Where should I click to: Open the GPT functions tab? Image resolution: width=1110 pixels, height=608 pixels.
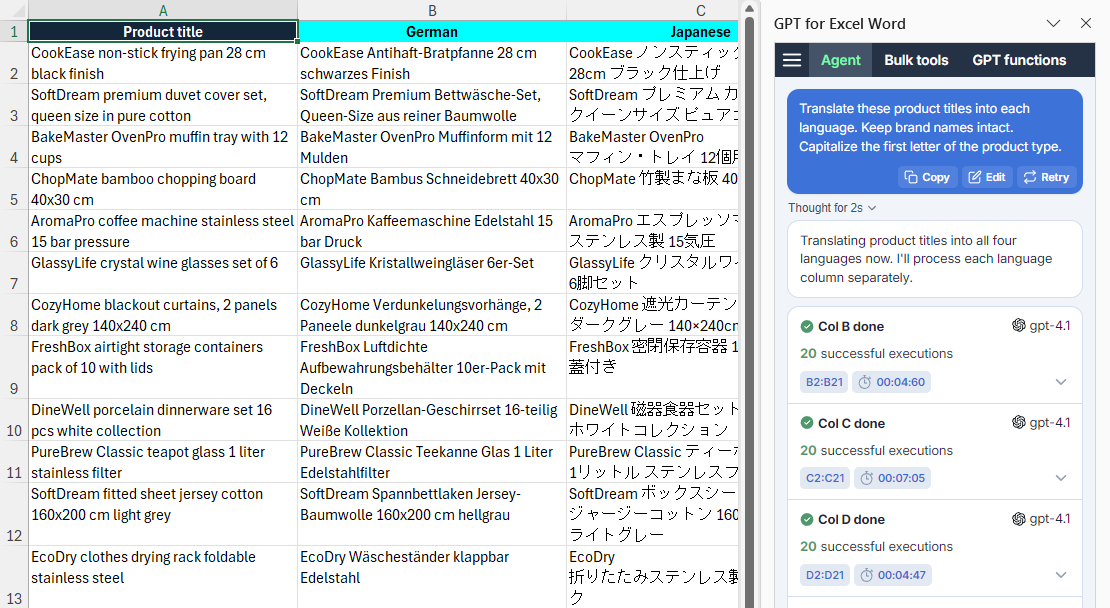[x=1019, y=60]
